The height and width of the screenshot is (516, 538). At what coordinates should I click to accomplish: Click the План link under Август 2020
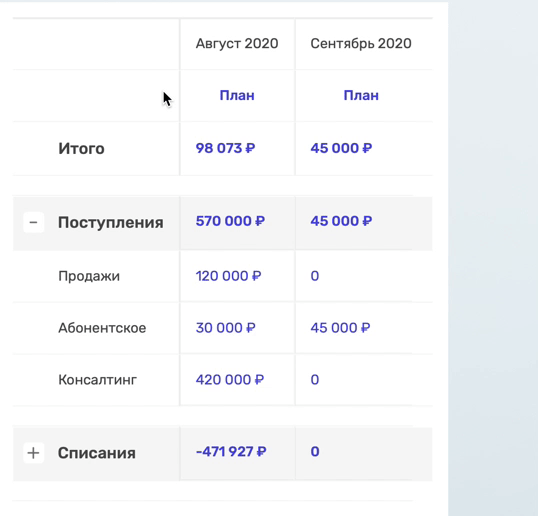coord(237,95)
